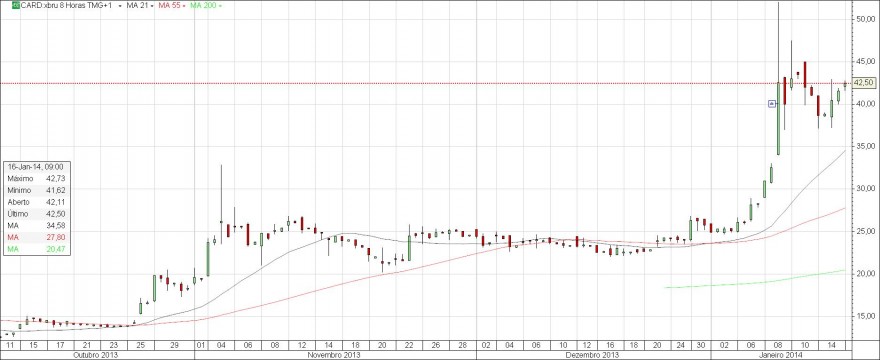The height and width of the screenshot is (360, 880).
Task: Click the small blue event marker near the 40,00 level
Action: [x=772, y=103]
